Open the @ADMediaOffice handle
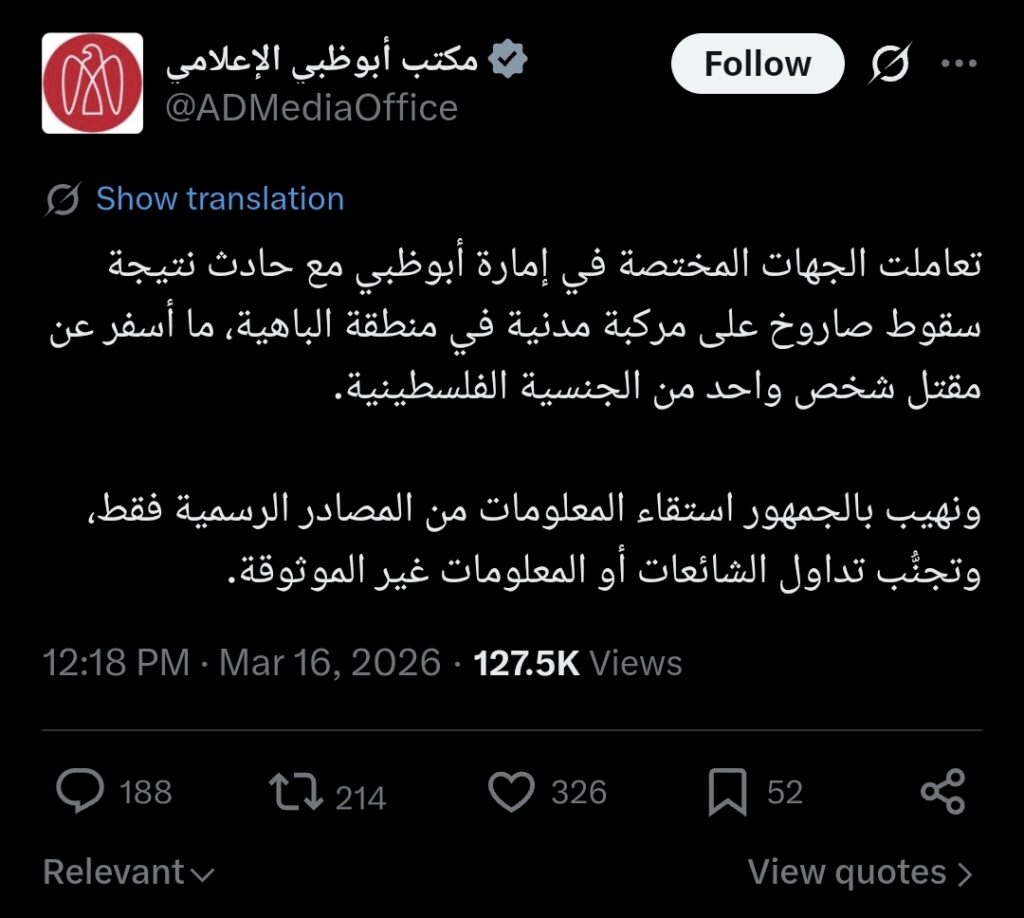Screen dimensions: 1024x918 coord(310,107)
